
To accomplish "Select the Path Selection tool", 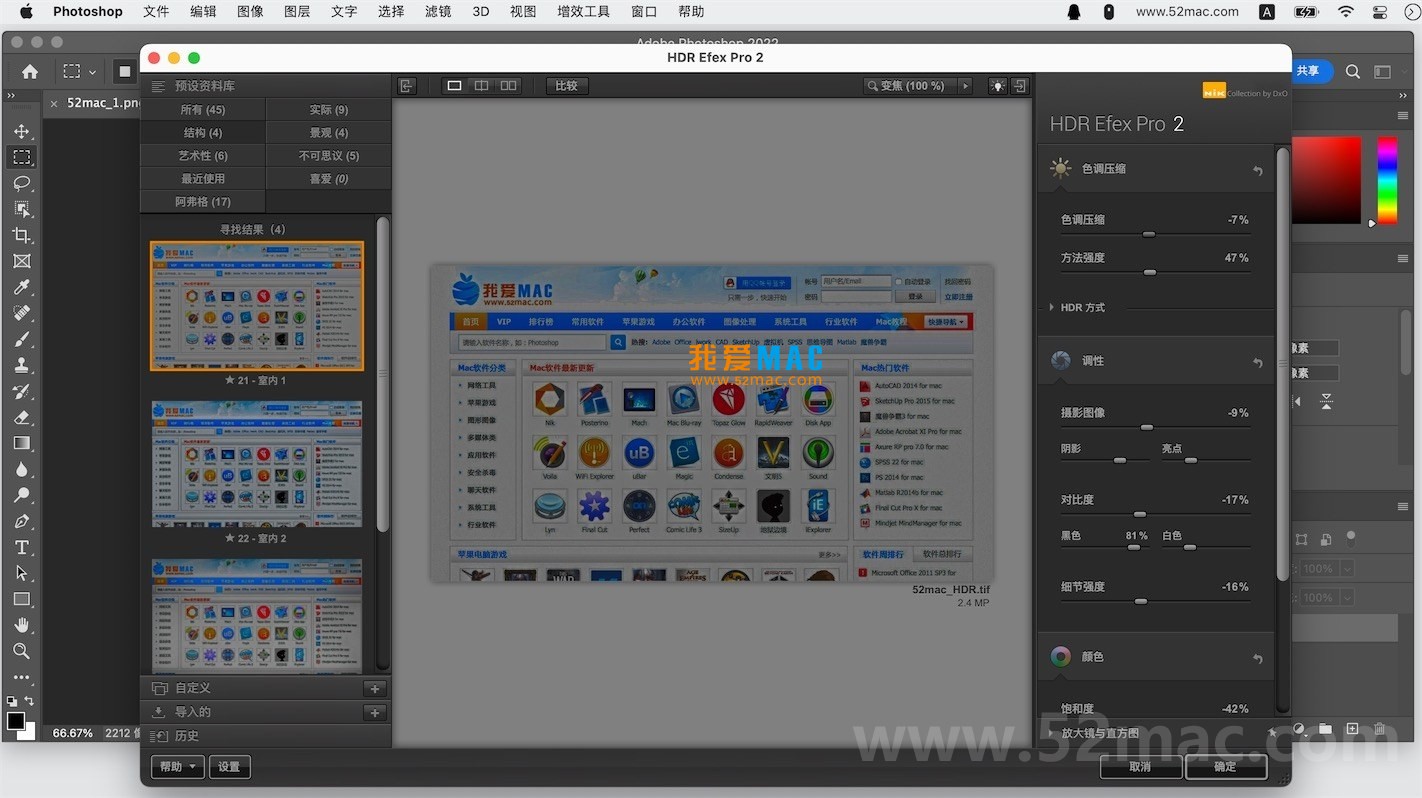I will pyautogui.click(x=22, y=573).
